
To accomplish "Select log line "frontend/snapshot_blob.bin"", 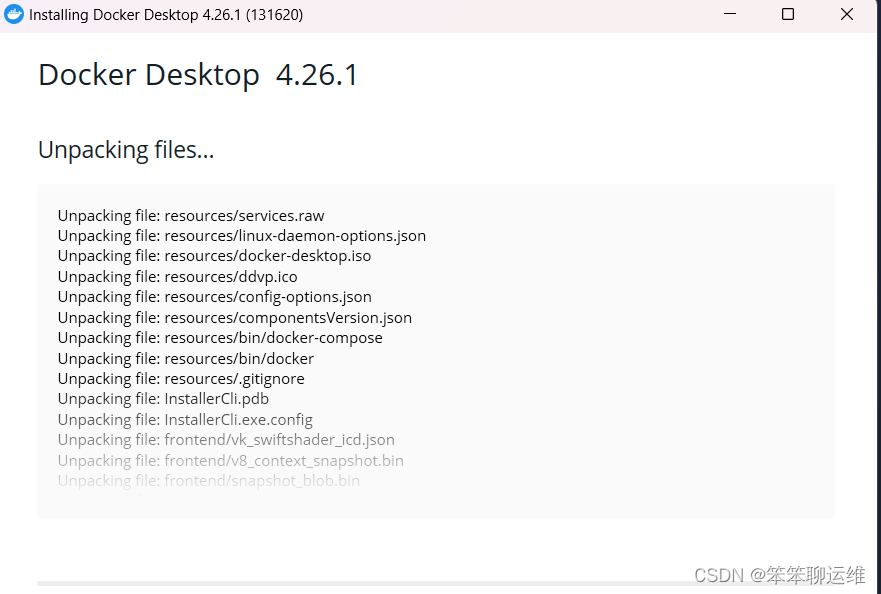I will pyautogui.click(x=208, y=481).
